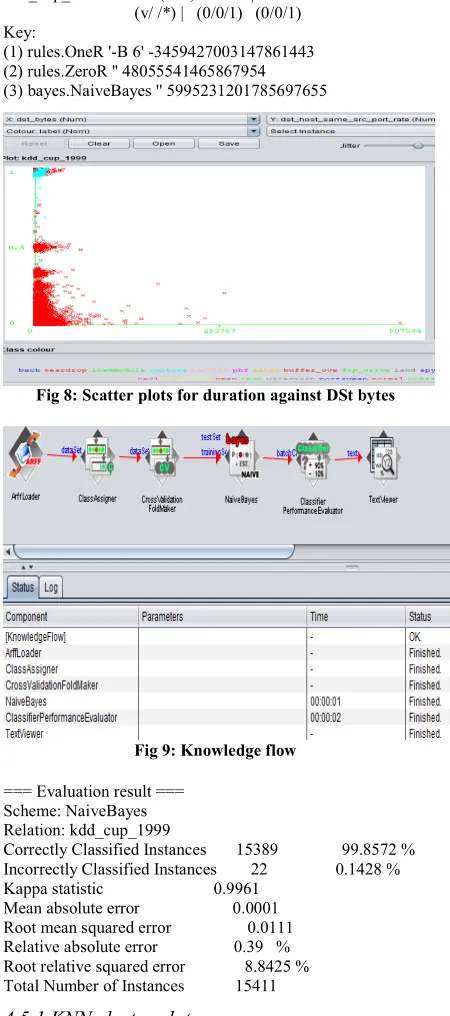This screenshot has width=450, height=1016.
Task: Click the Status column header
Action: point(427,616)
